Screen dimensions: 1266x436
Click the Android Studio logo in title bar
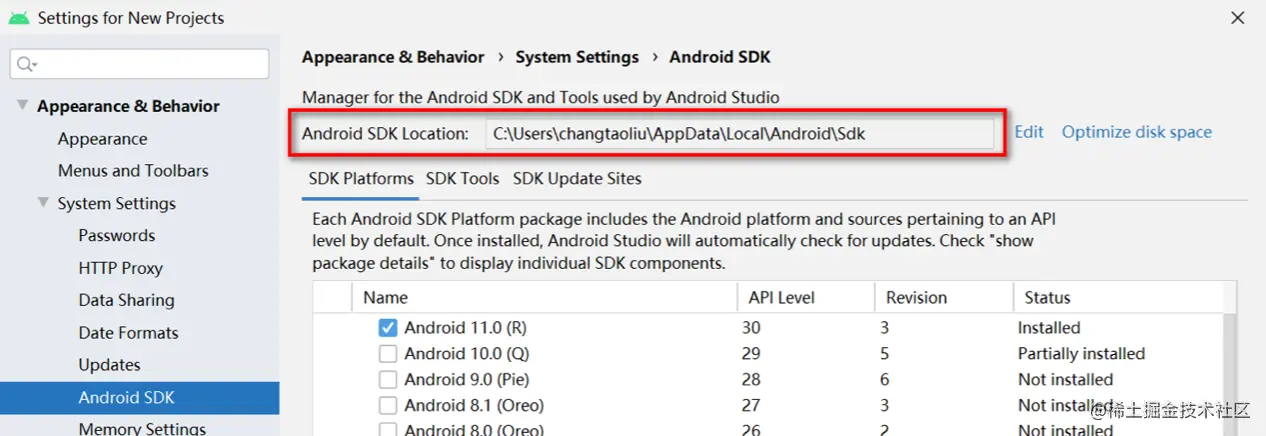(x=19, y=18)
